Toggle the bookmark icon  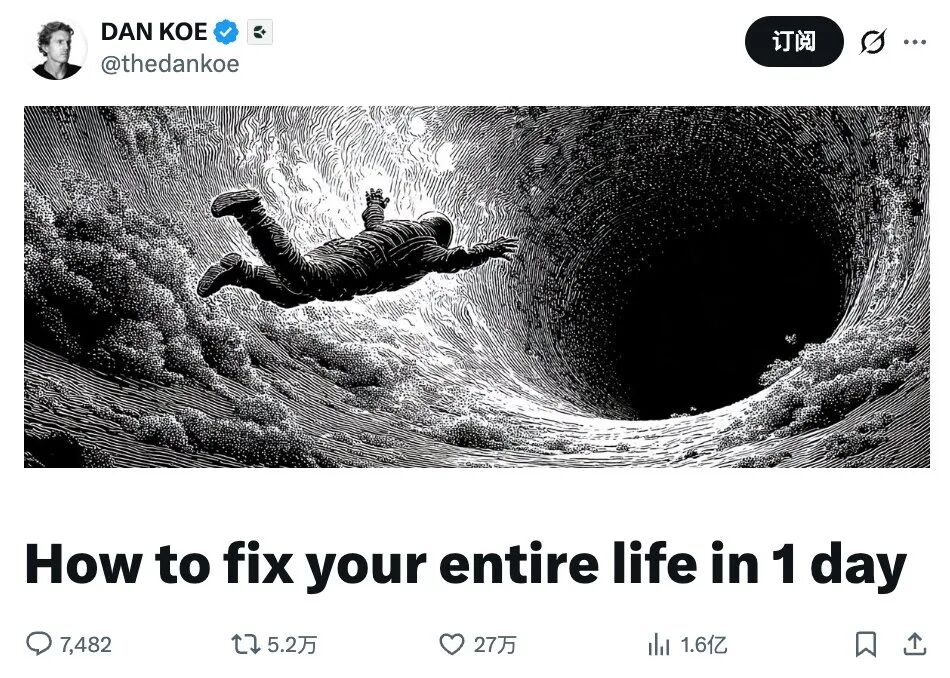pos(866,644)
